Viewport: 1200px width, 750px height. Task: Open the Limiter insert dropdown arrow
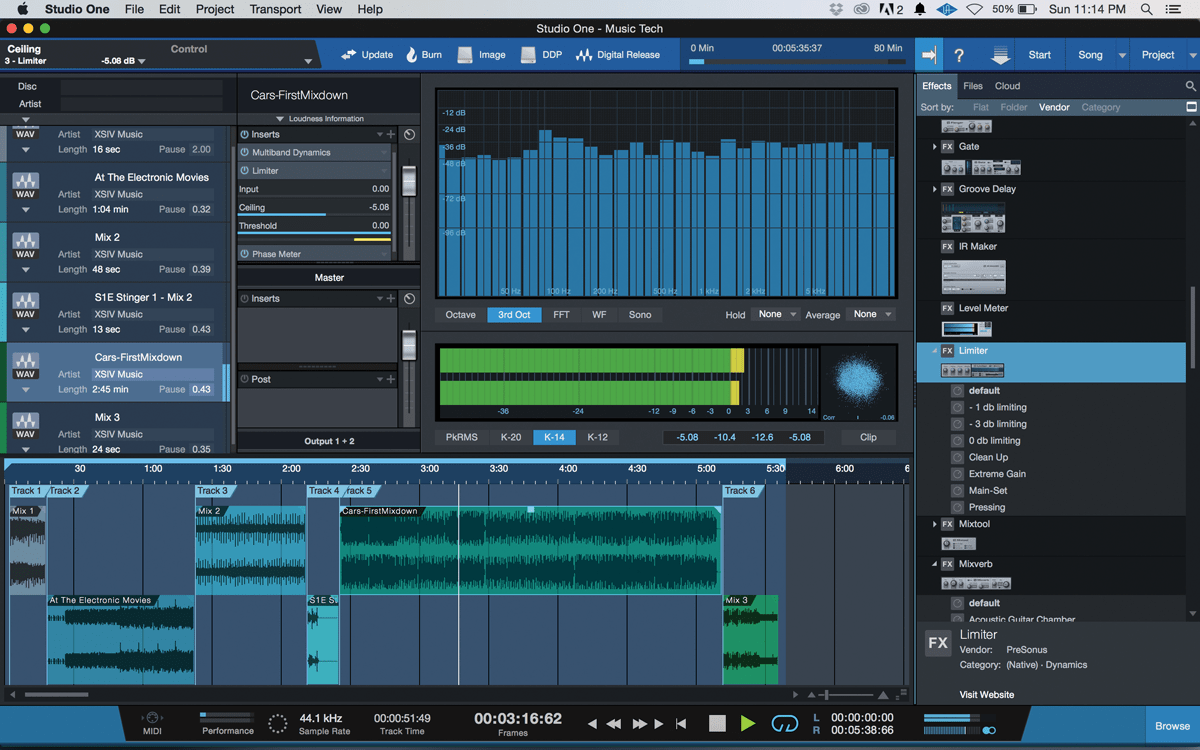click(x=386, y=171)
